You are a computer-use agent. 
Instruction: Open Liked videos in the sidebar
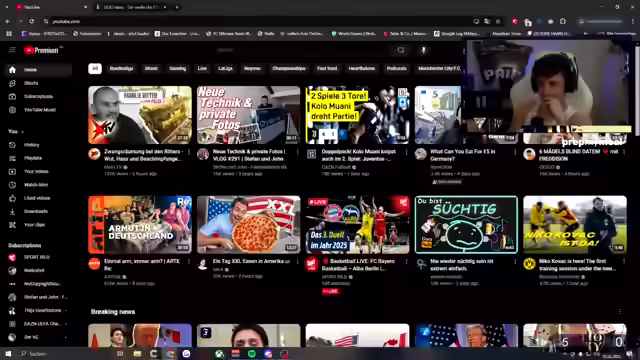pos(36,198)
